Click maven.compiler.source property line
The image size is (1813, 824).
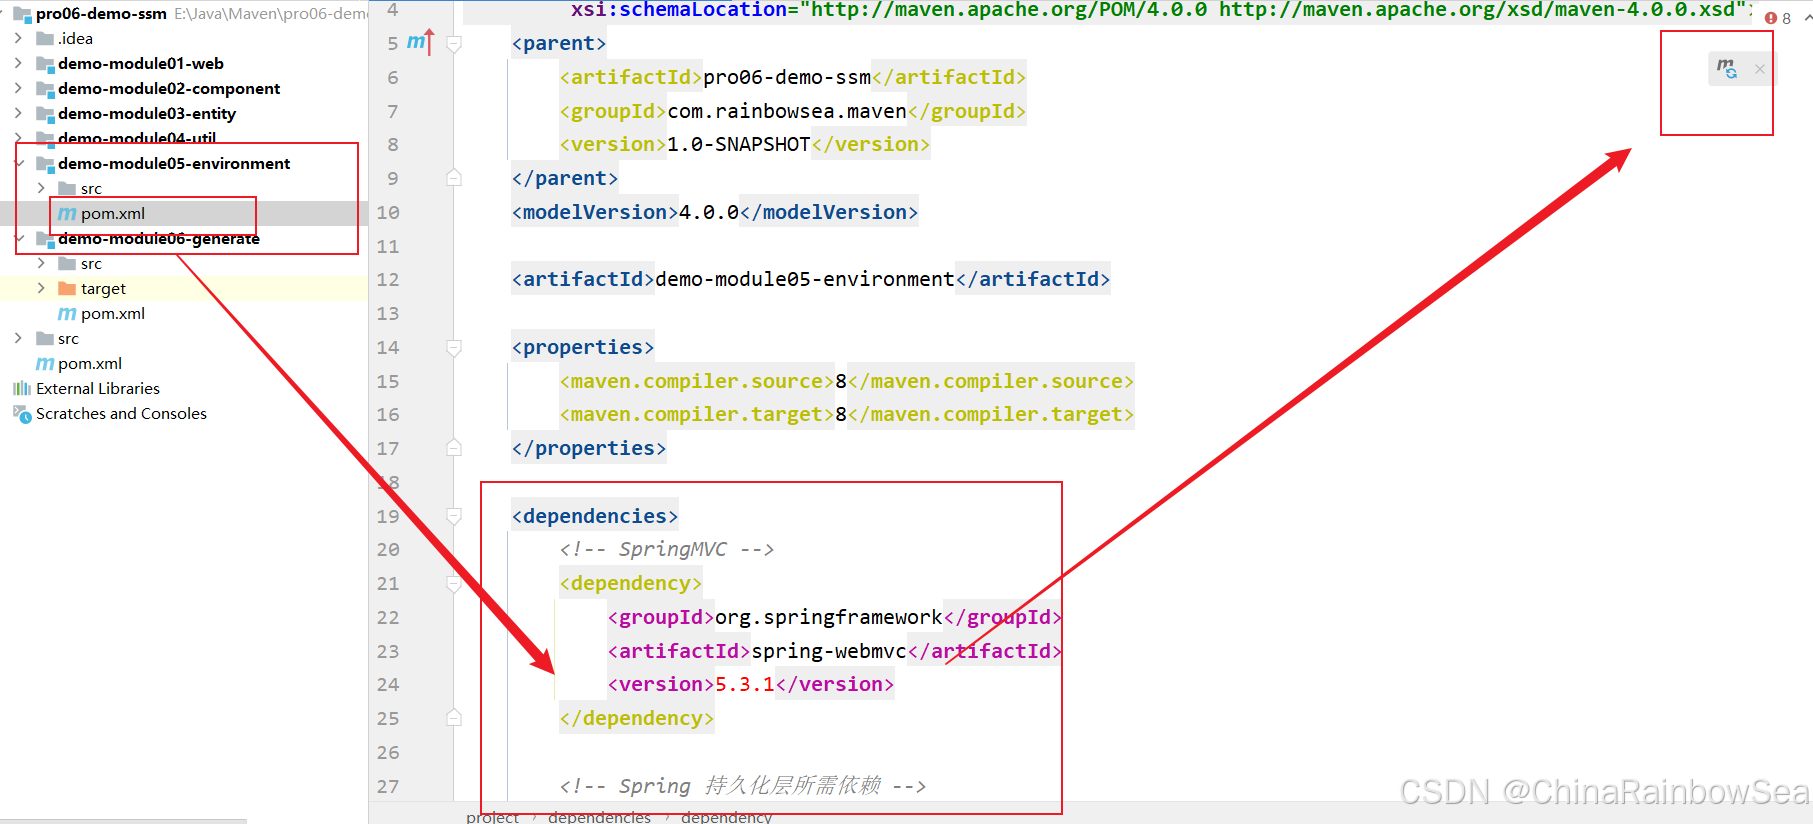pyautogui.click(x=846, y=381)
